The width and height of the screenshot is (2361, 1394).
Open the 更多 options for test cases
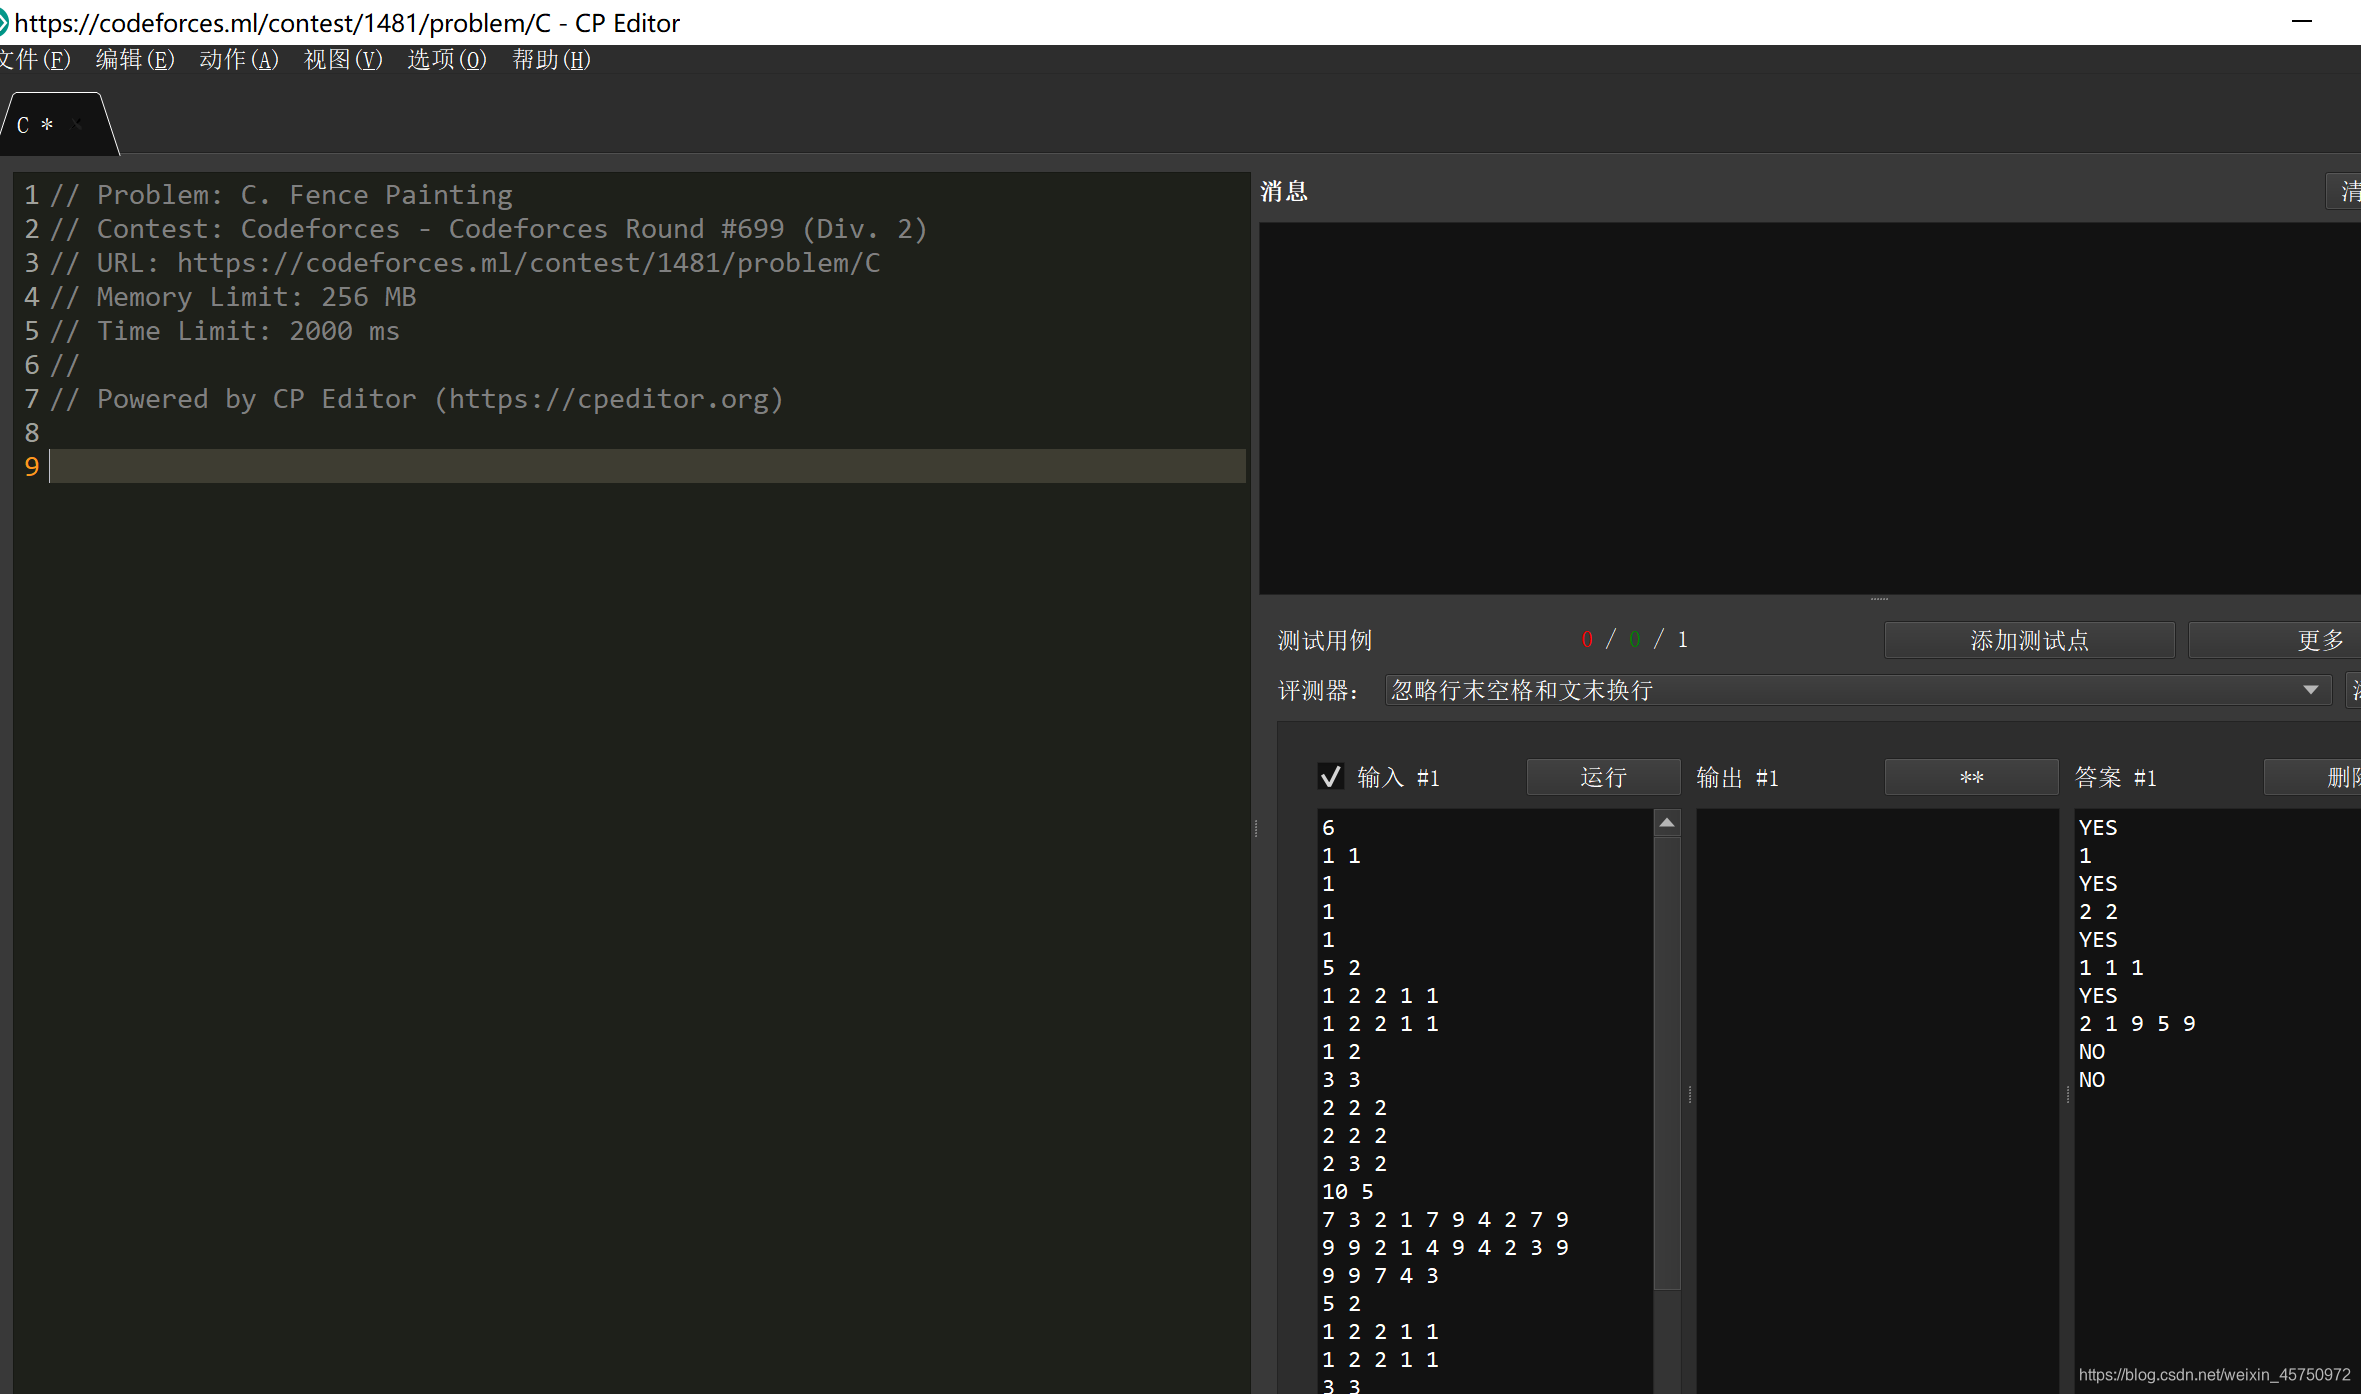2321,640
